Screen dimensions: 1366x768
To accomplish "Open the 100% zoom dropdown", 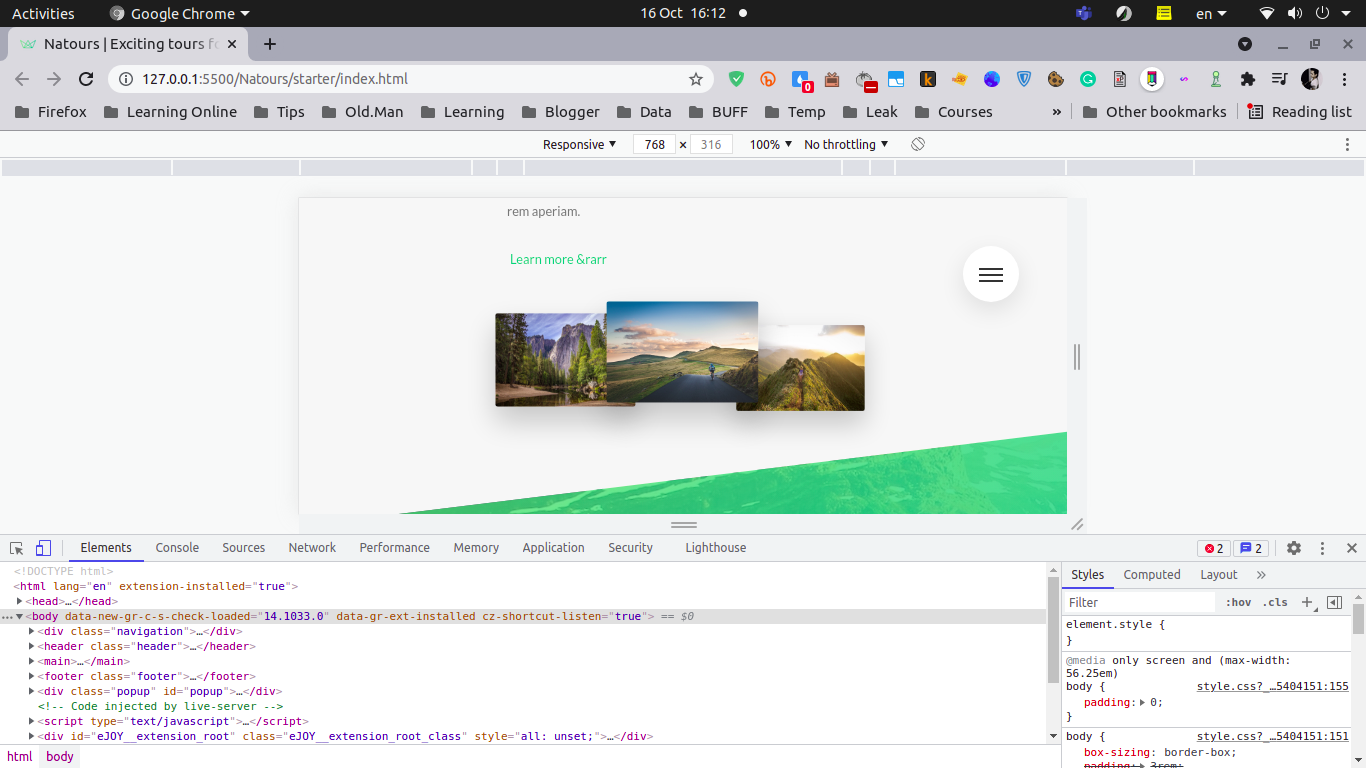I will (771, 144).
